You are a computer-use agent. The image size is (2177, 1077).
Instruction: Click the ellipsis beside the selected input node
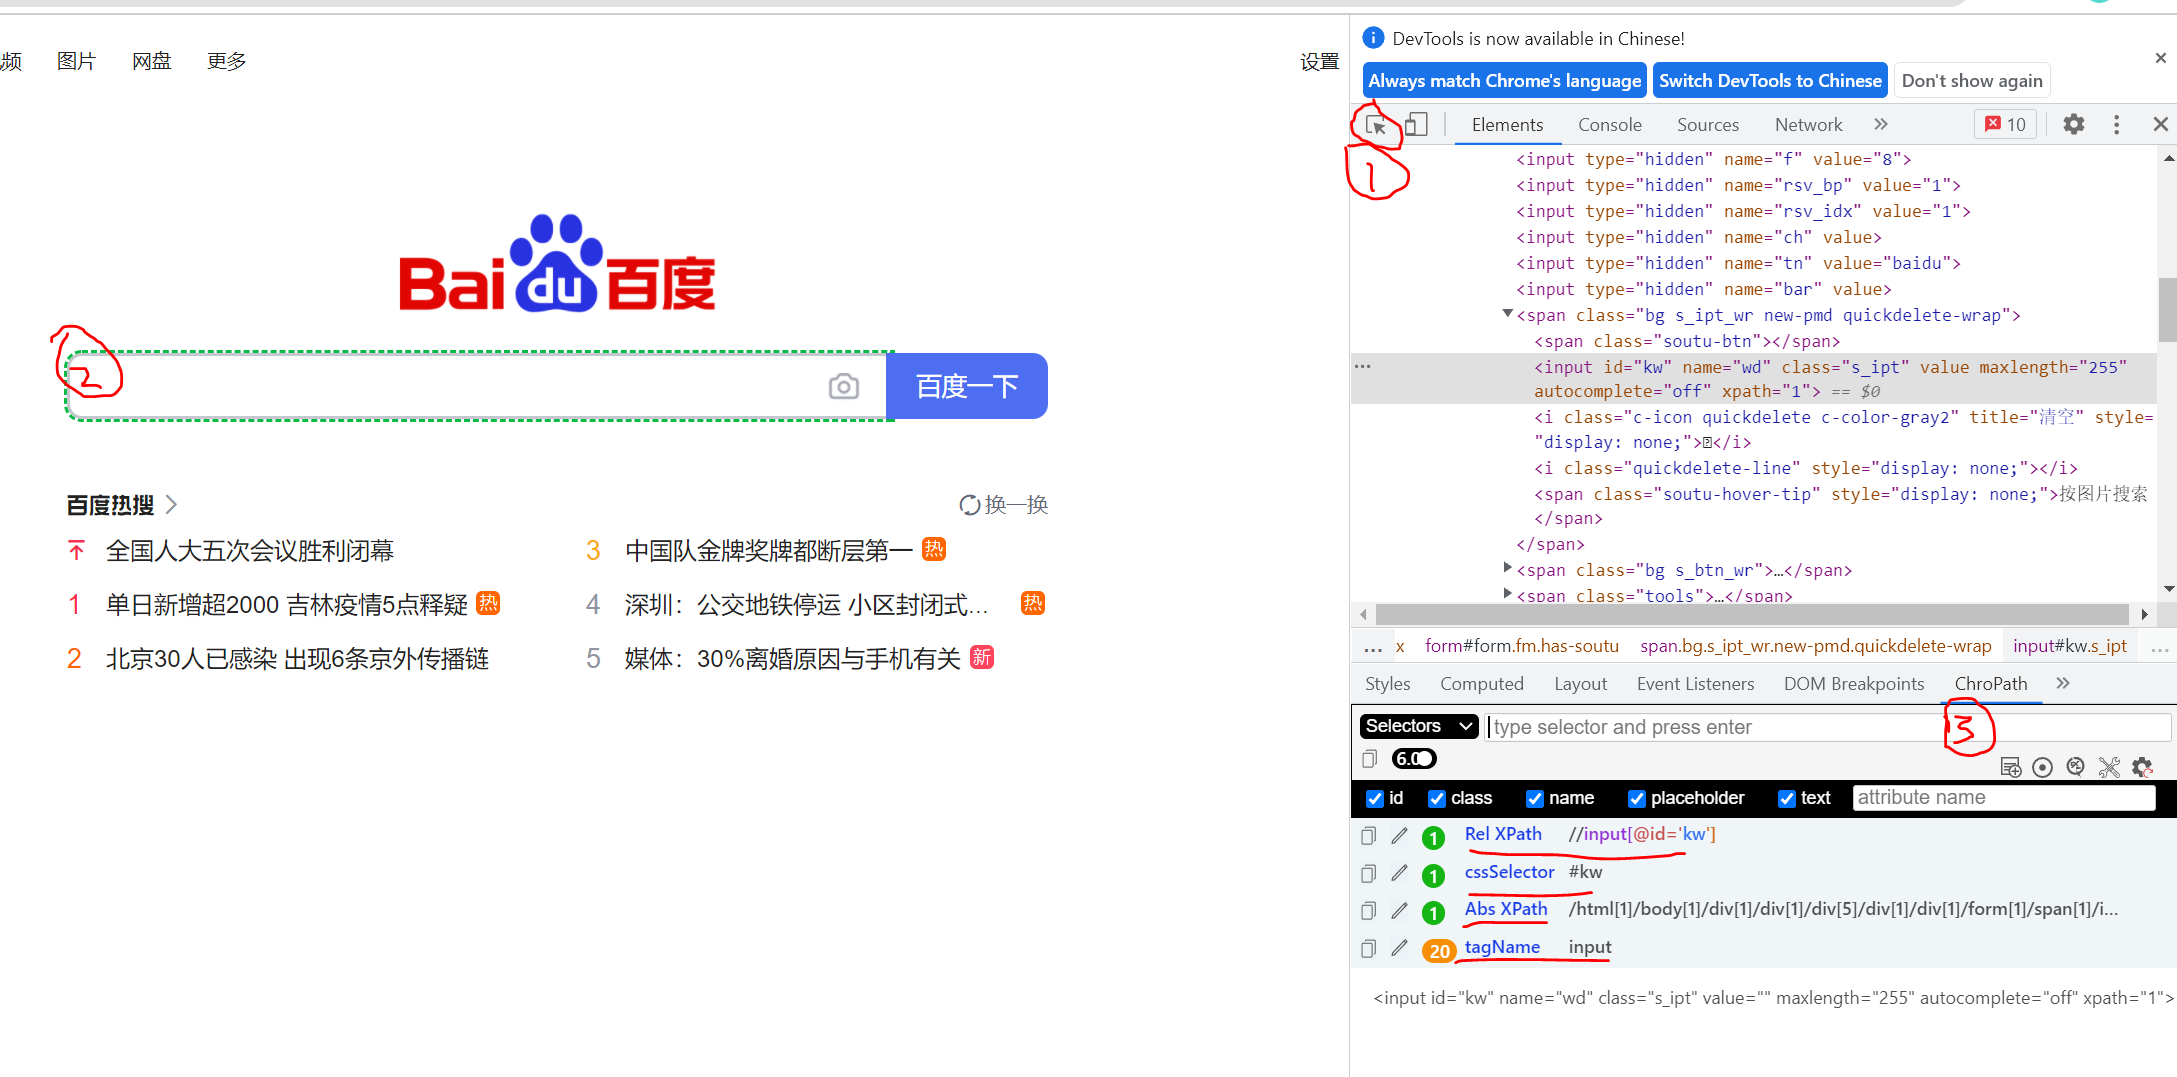pyautogui.click(x=1362, y=366)
